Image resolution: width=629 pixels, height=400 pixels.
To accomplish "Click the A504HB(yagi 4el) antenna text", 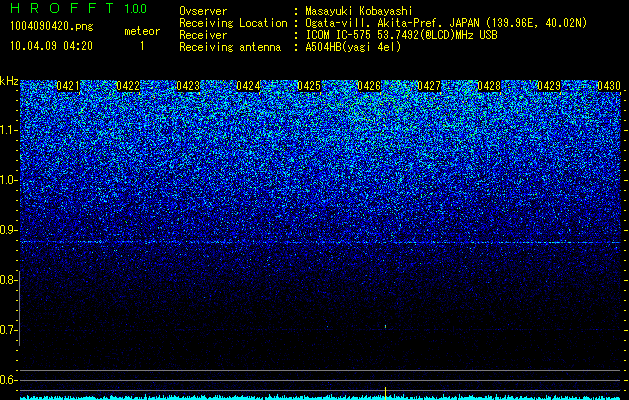I will 353,47.
